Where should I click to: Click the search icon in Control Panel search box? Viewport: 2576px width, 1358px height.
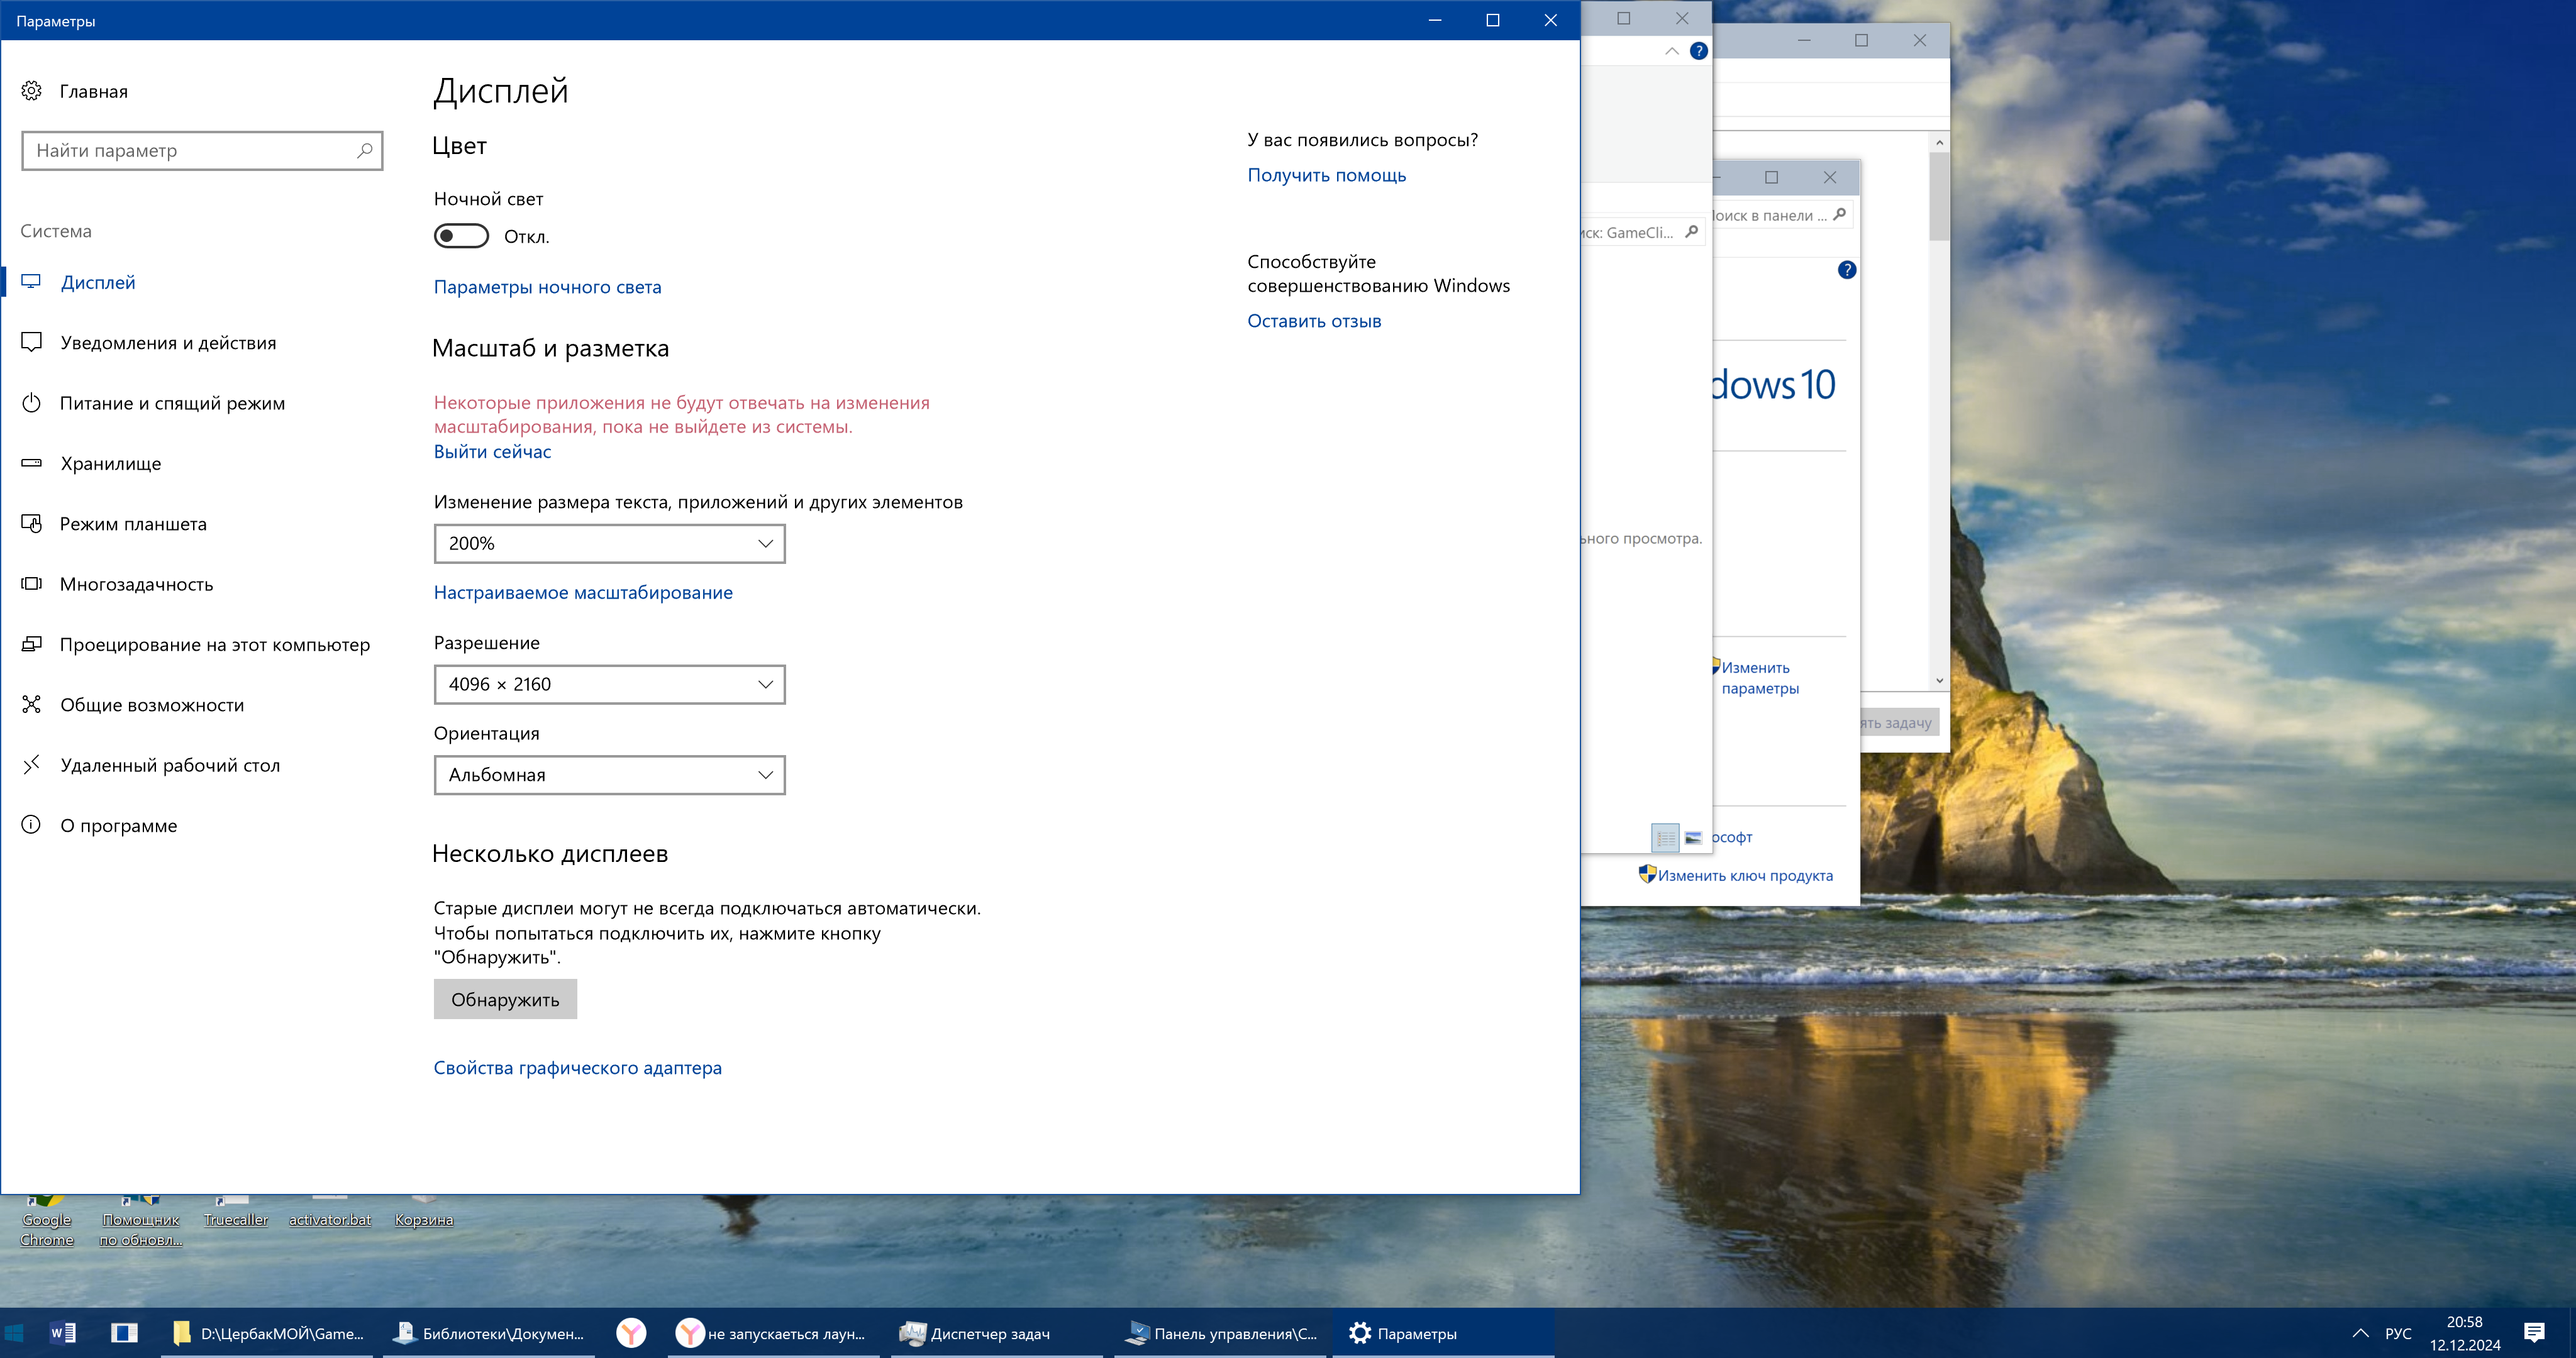1839,214
